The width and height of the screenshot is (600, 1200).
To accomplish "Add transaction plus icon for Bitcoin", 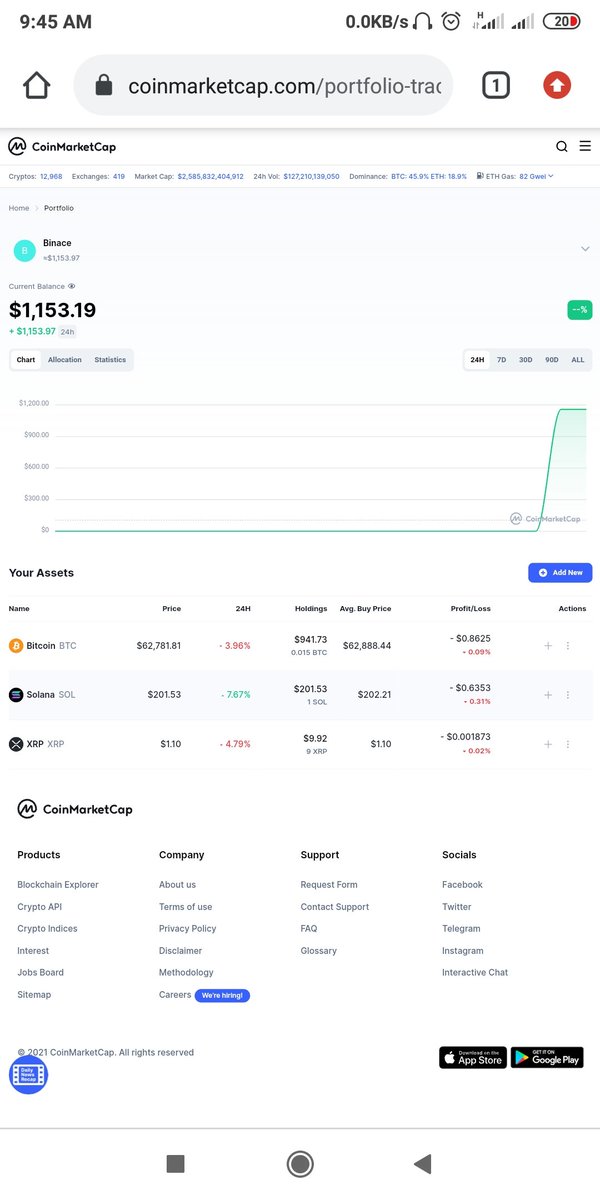I will (548, 646).
